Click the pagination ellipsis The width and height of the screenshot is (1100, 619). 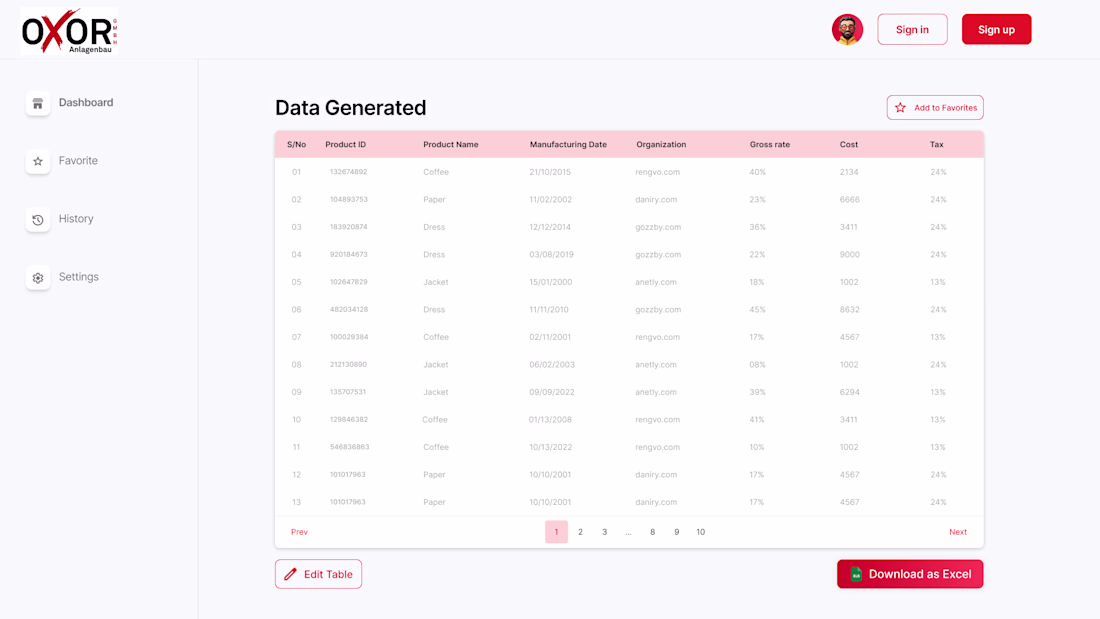pos(629,533)
